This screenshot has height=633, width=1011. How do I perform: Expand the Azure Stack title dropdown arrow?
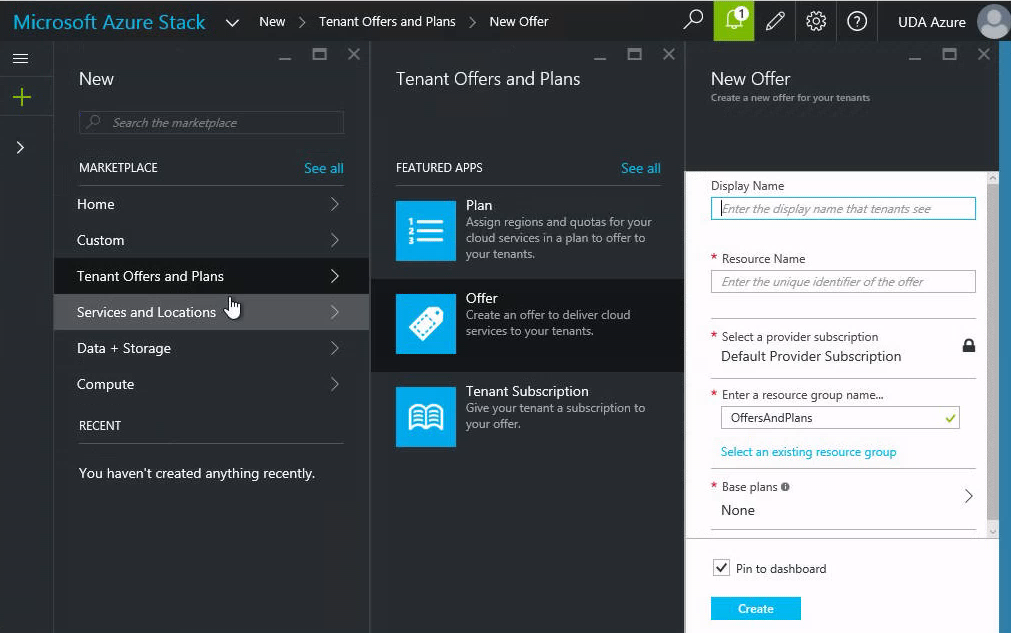[232, 22]
